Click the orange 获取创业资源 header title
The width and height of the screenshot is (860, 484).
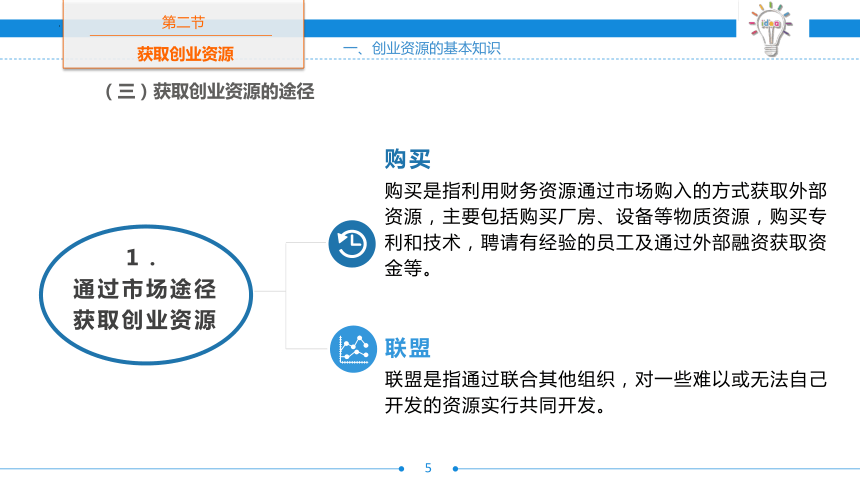(185, 54)
